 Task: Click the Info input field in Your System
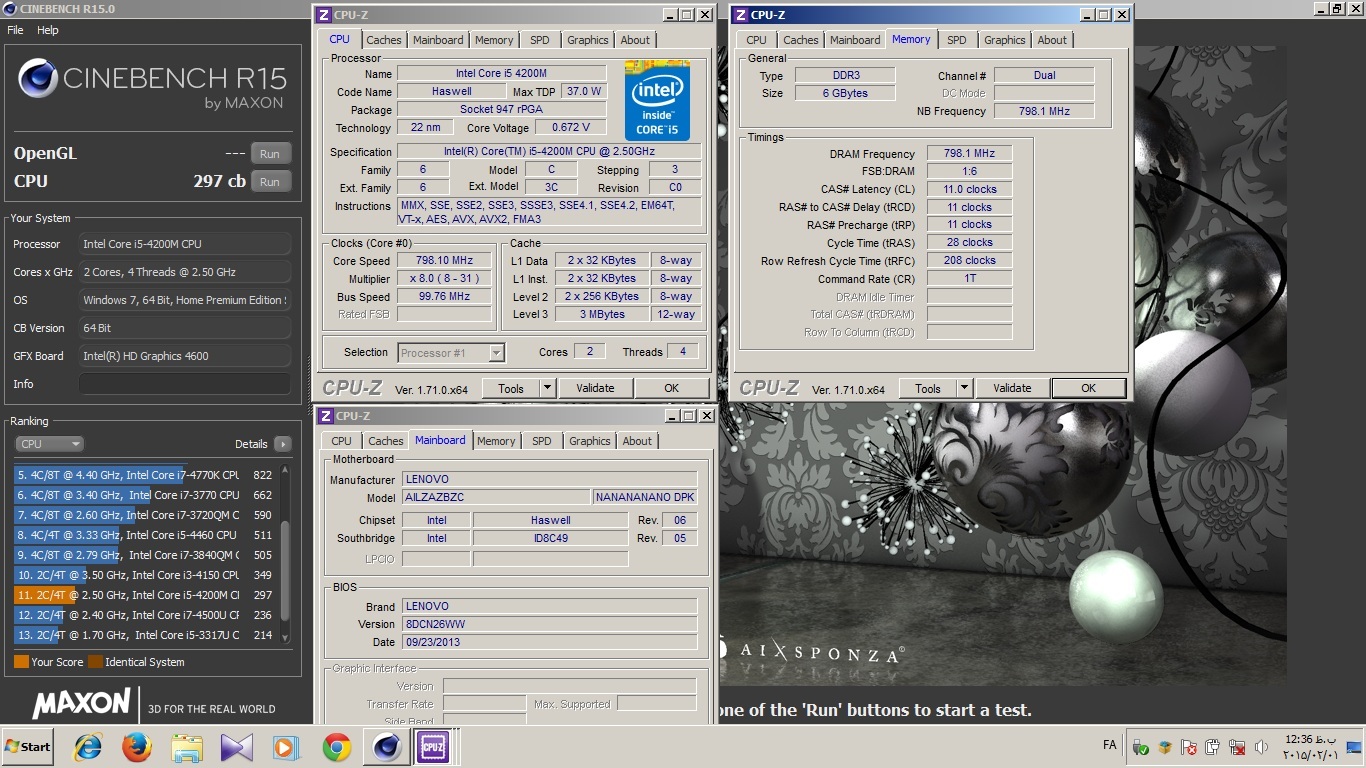click(x=185, y=384)
